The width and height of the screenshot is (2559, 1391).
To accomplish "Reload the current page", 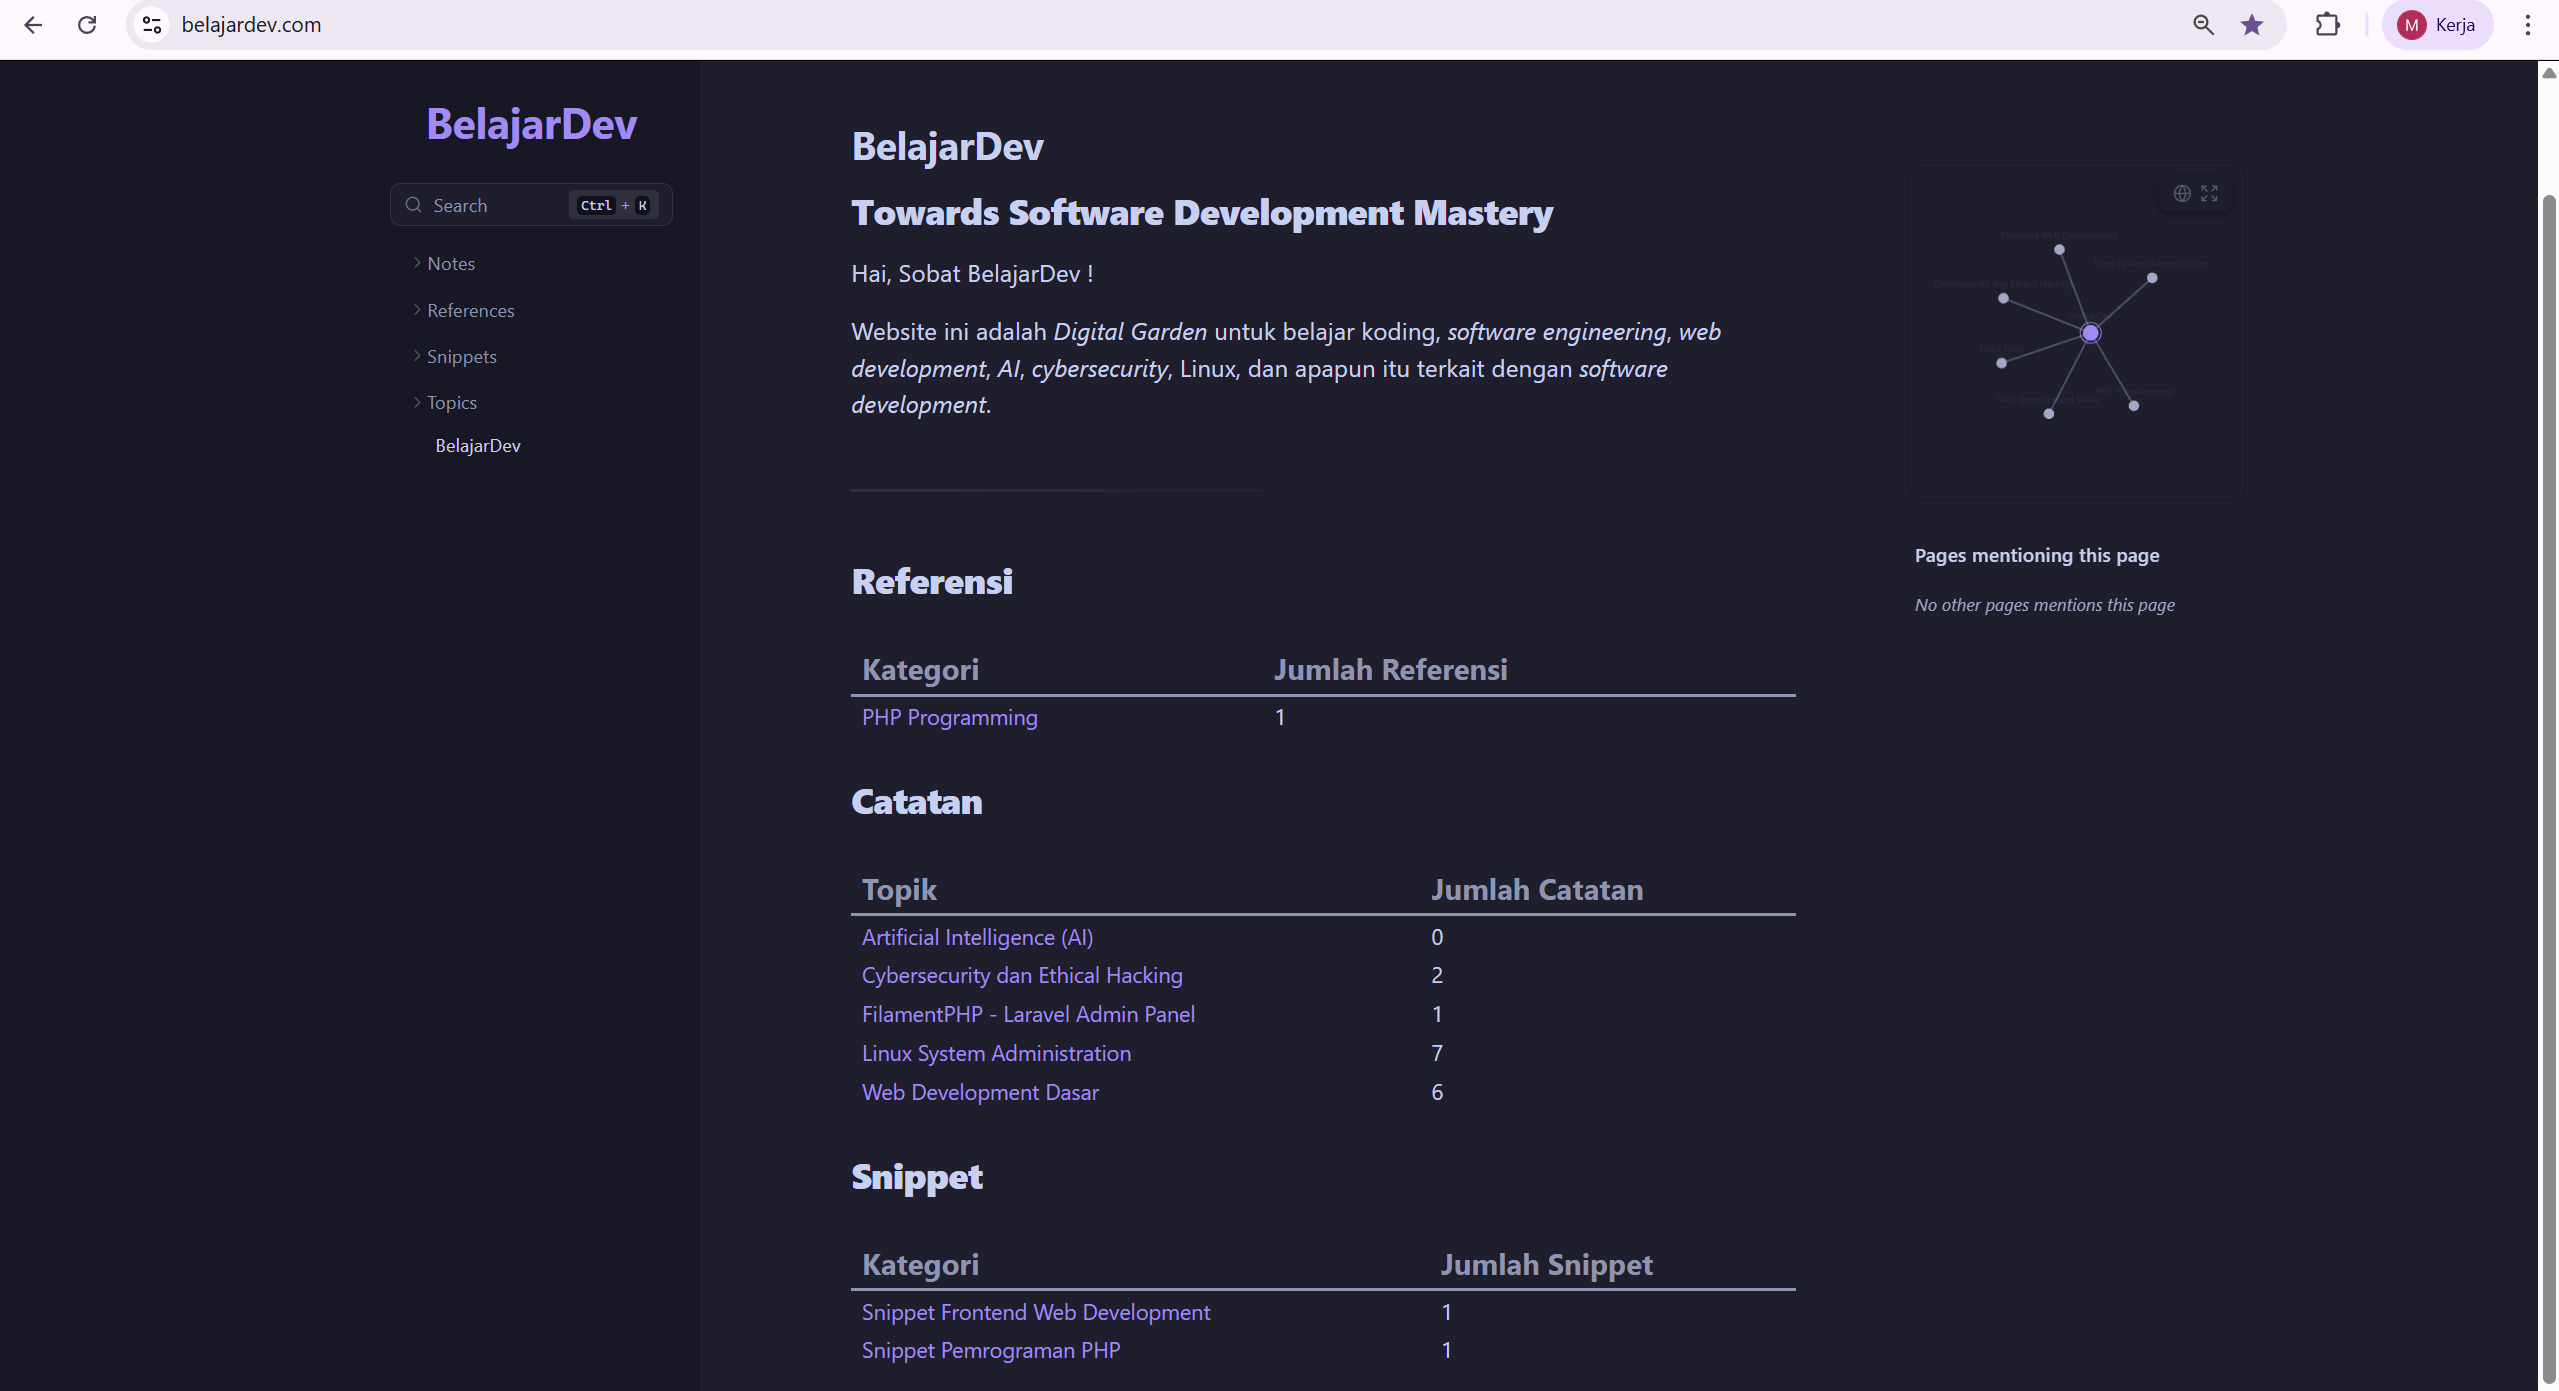I will click(87, 24).
